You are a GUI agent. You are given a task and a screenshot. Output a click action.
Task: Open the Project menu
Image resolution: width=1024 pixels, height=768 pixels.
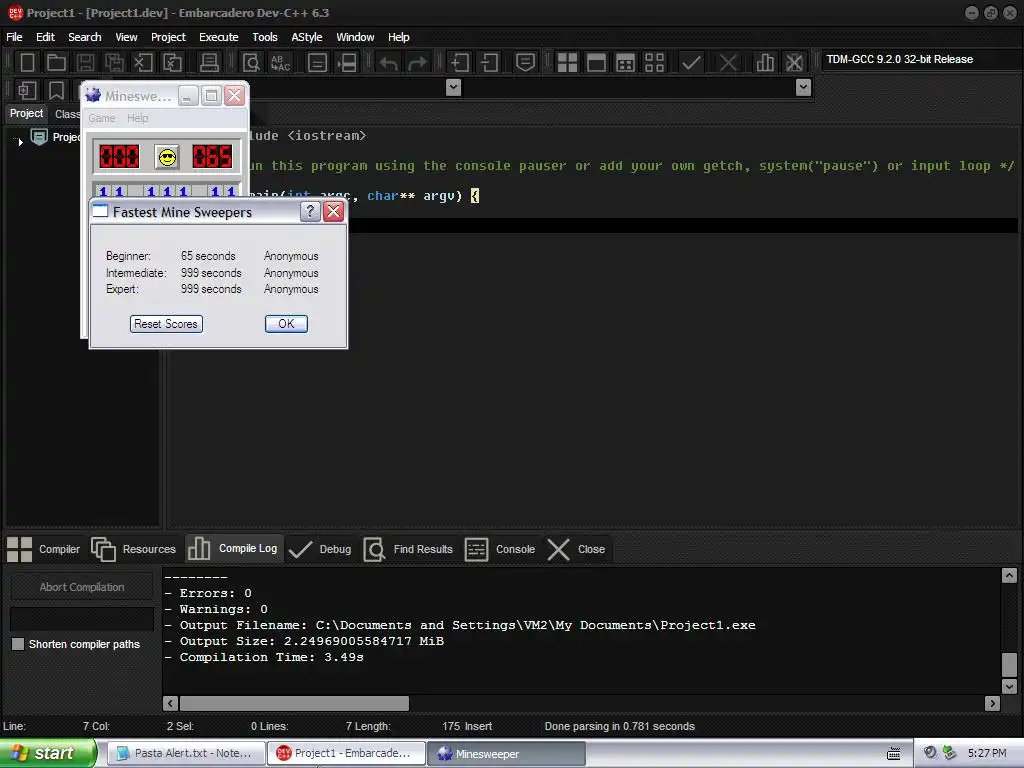point(168,37)
